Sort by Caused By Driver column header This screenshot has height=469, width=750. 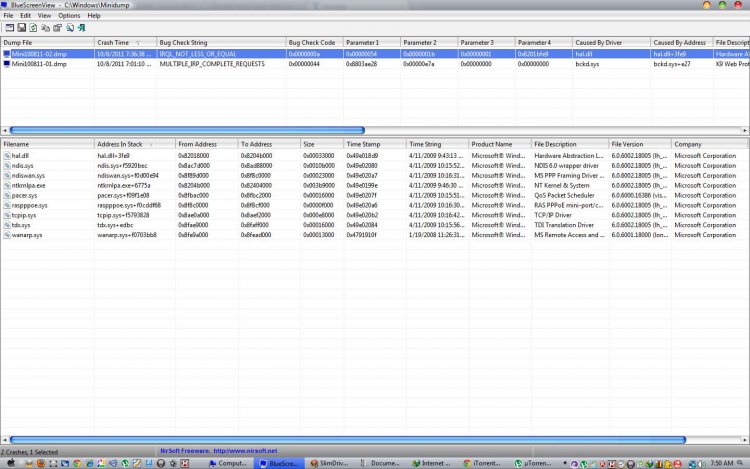pos(611,43)
